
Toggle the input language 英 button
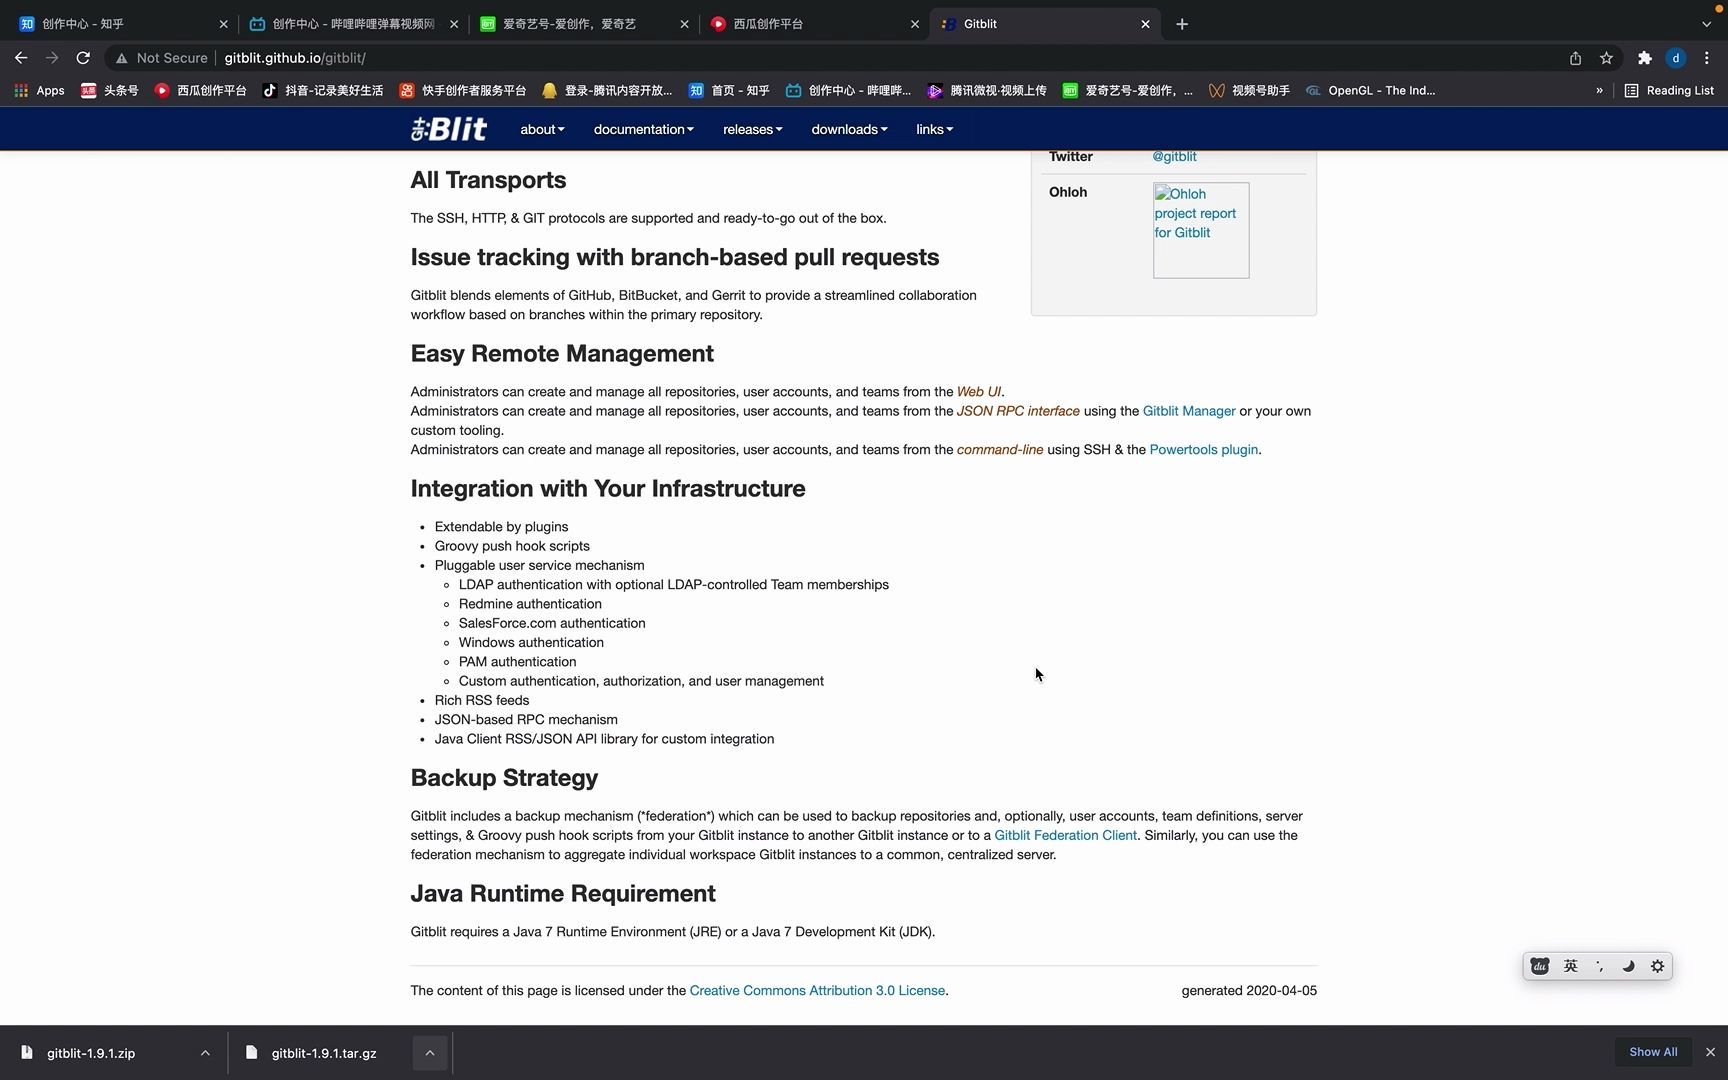(x=1571, y=966)
